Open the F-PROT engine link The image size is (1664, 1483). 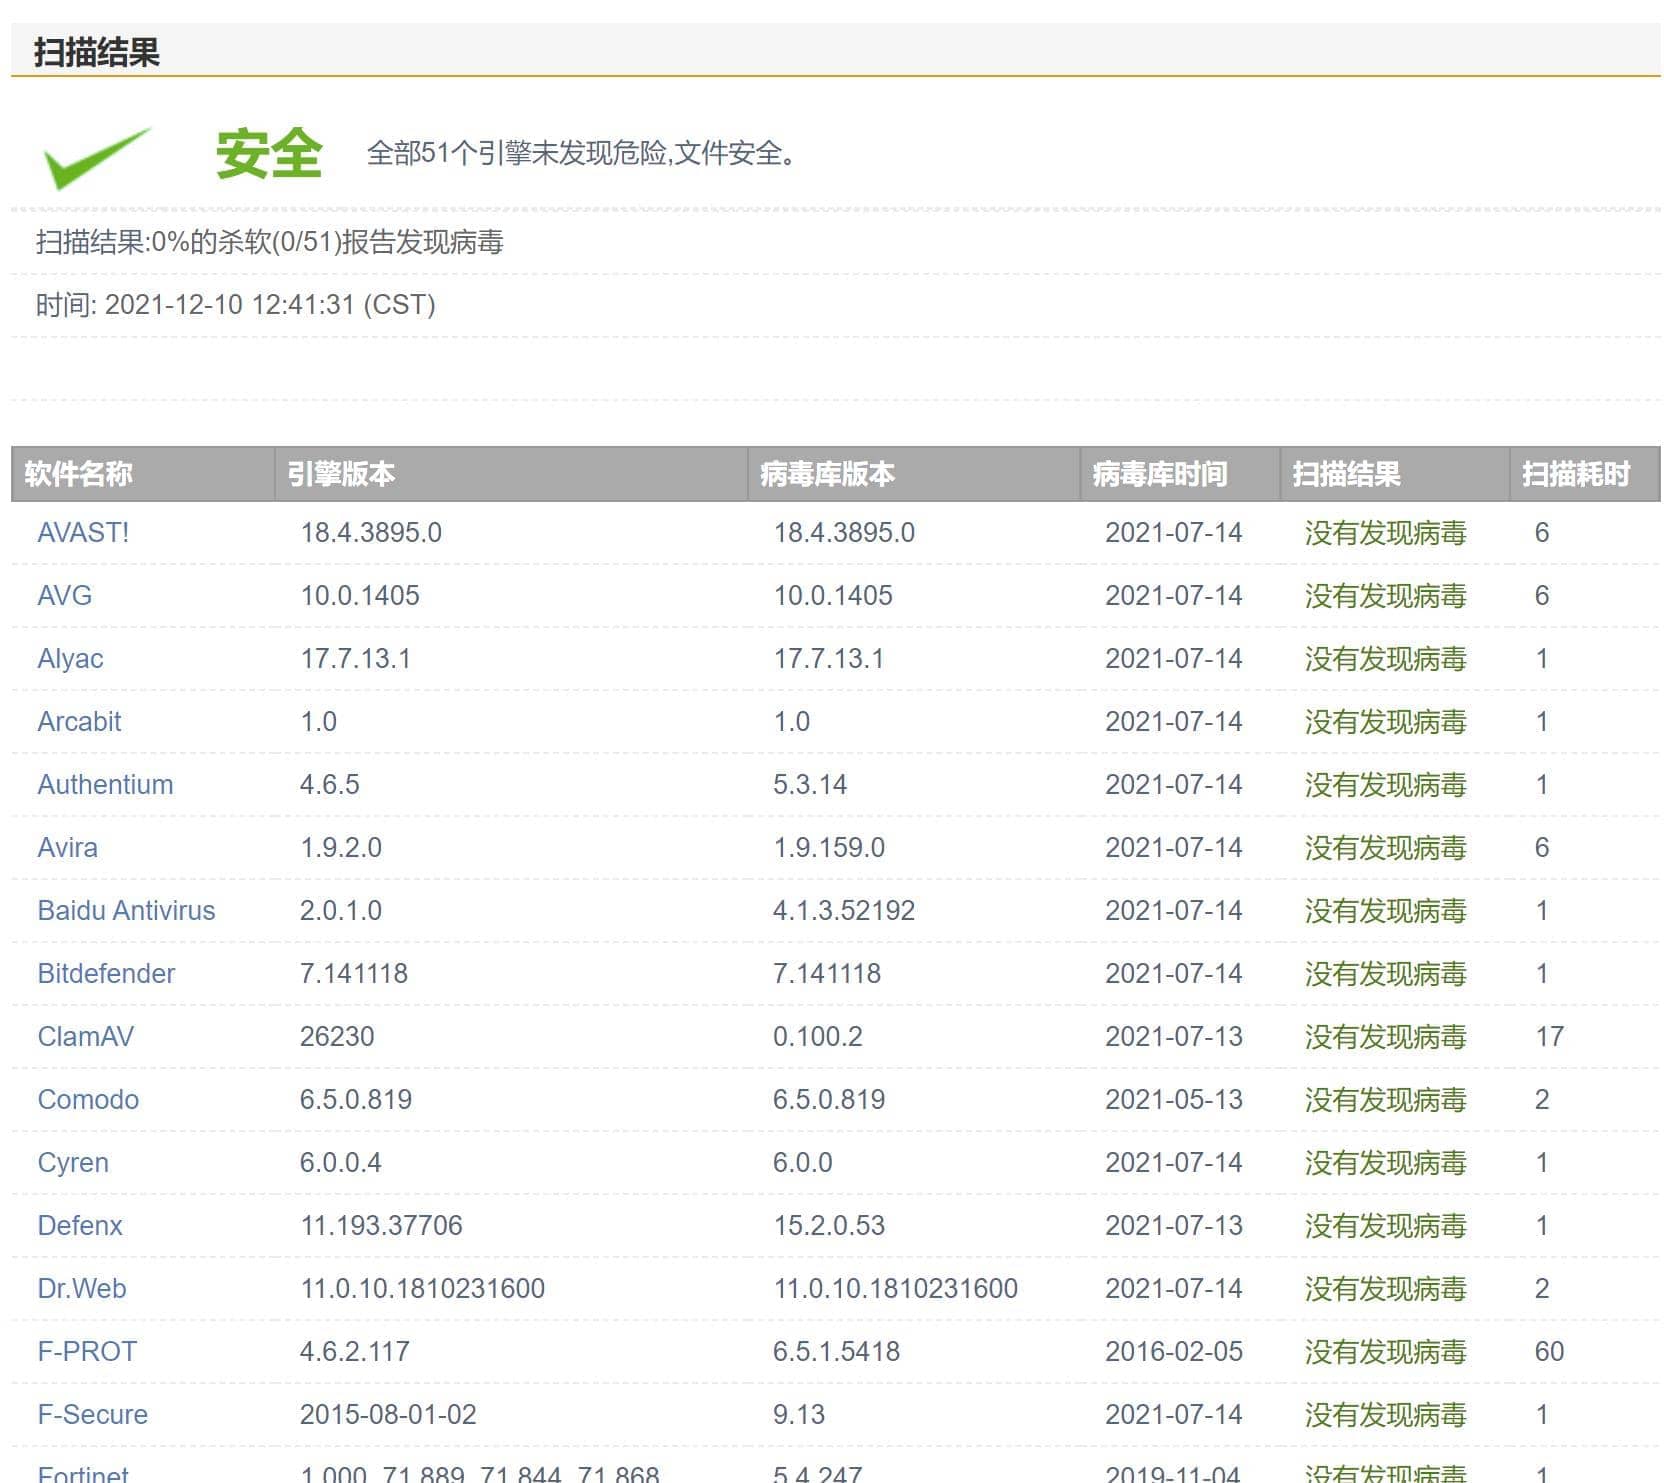coord(87,1351)
